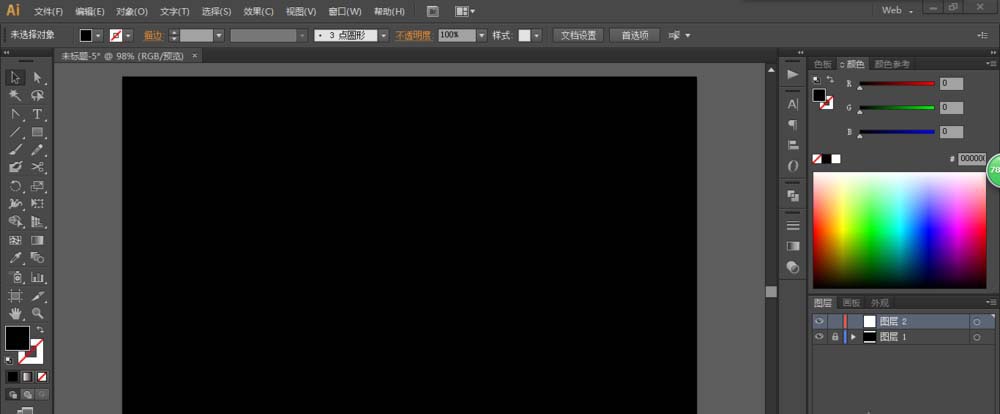Select the Symbol Sprayer tool
1000x414 pixels.
click(x=15, y=277)
